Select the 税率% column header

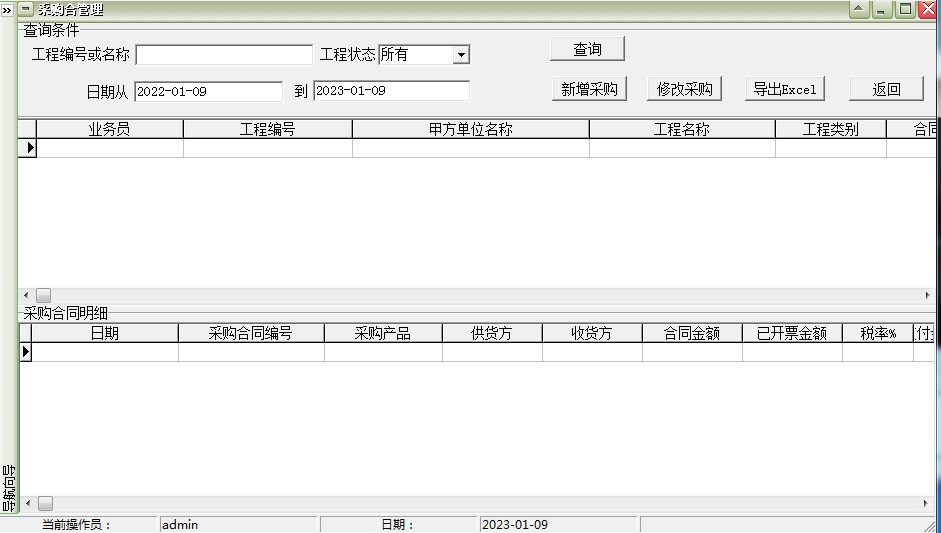click(x=878, y=333)
